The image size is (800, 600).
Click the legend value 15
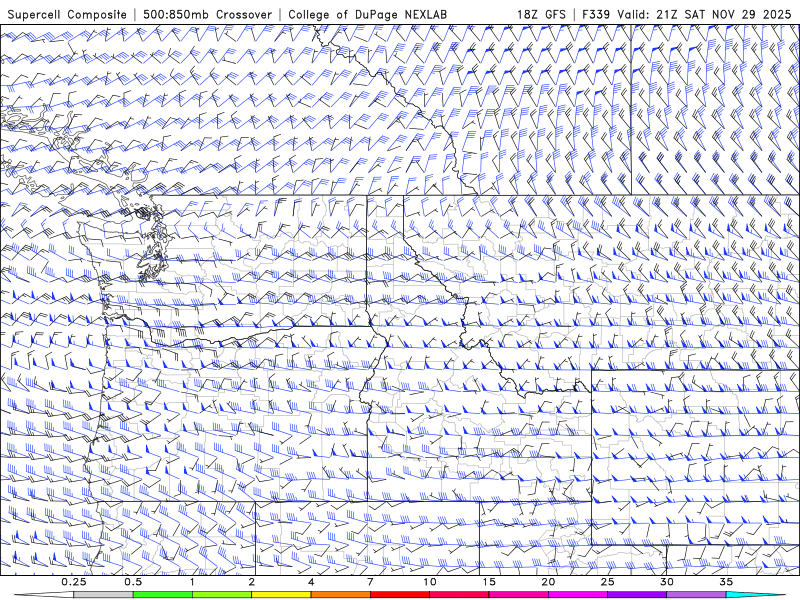pyautogui.click(x=489, y=582)
